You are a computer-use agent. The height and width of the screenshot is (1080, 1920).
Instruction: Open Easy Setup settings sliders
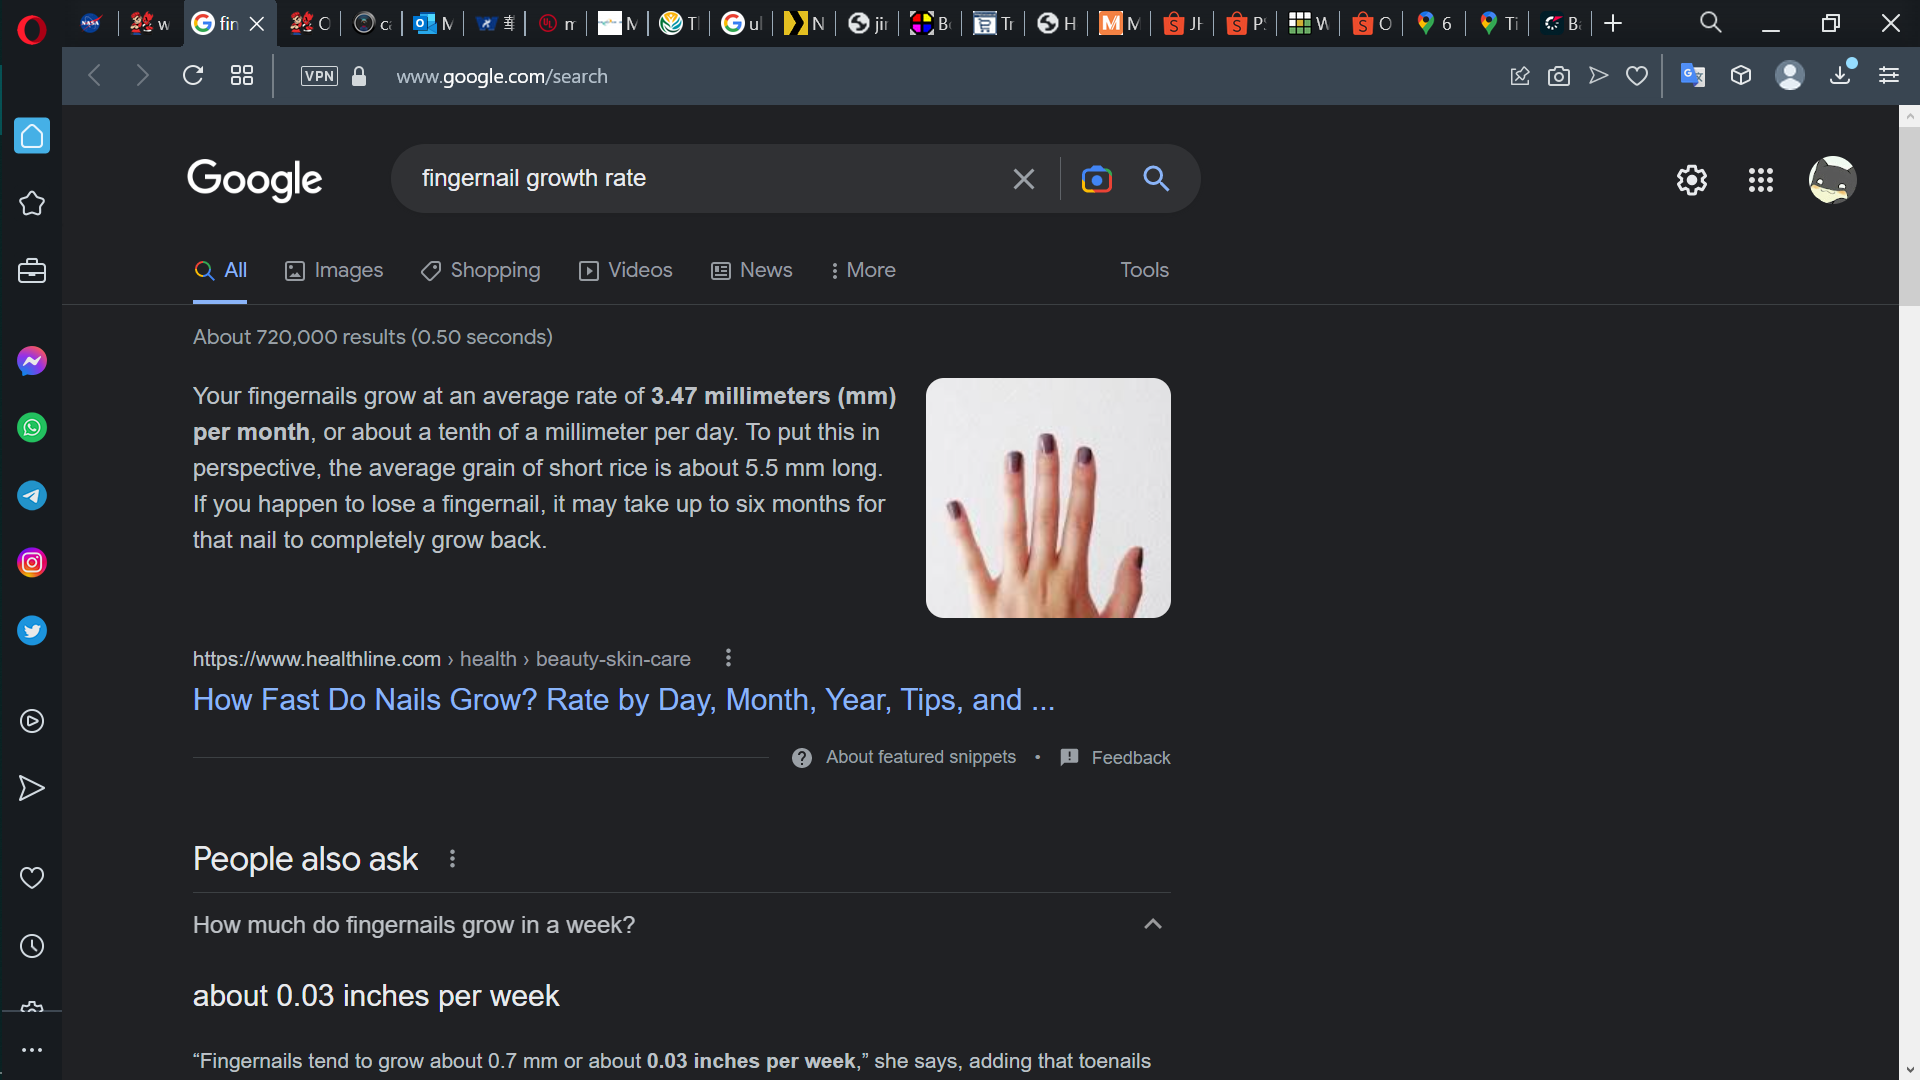click(x=1889, y=76)
